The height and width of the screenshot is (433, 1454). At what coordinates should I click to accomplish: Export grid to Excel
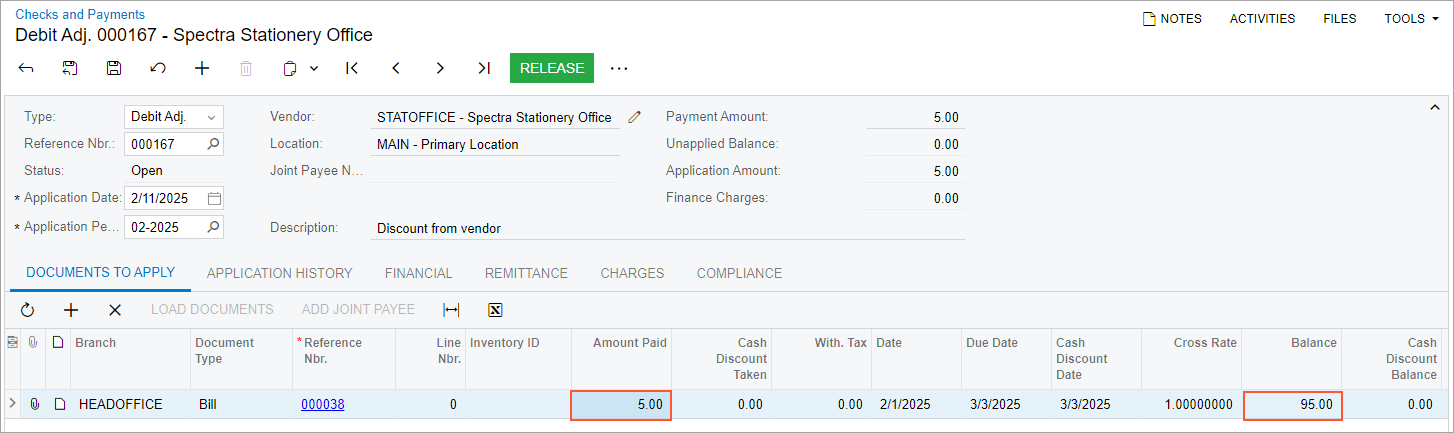495,310
